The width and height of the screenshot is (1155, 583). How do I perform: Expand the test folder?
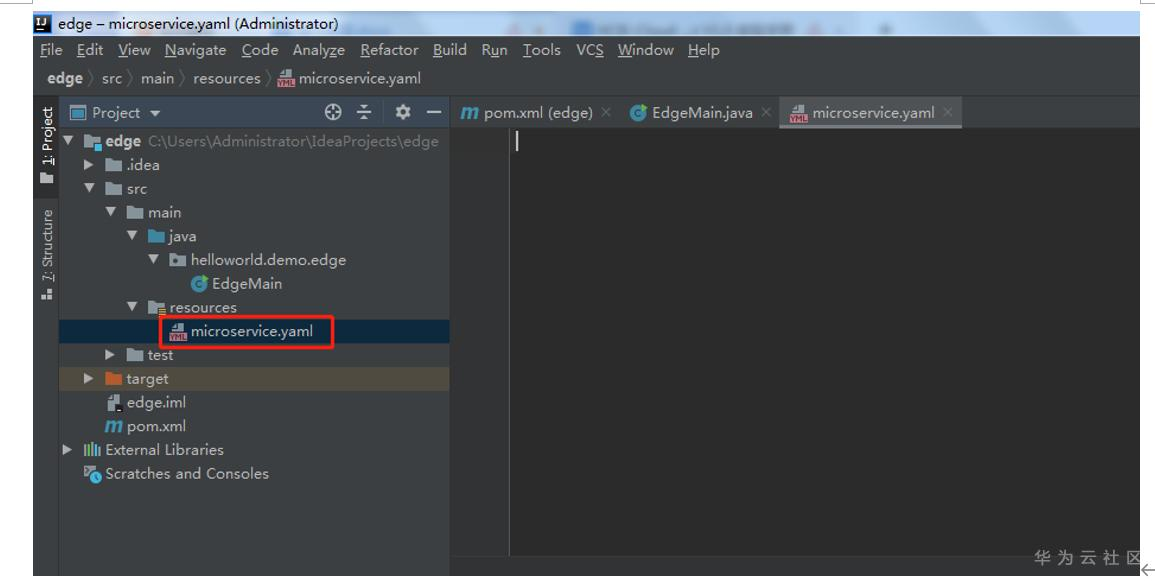tap(110, 355)
